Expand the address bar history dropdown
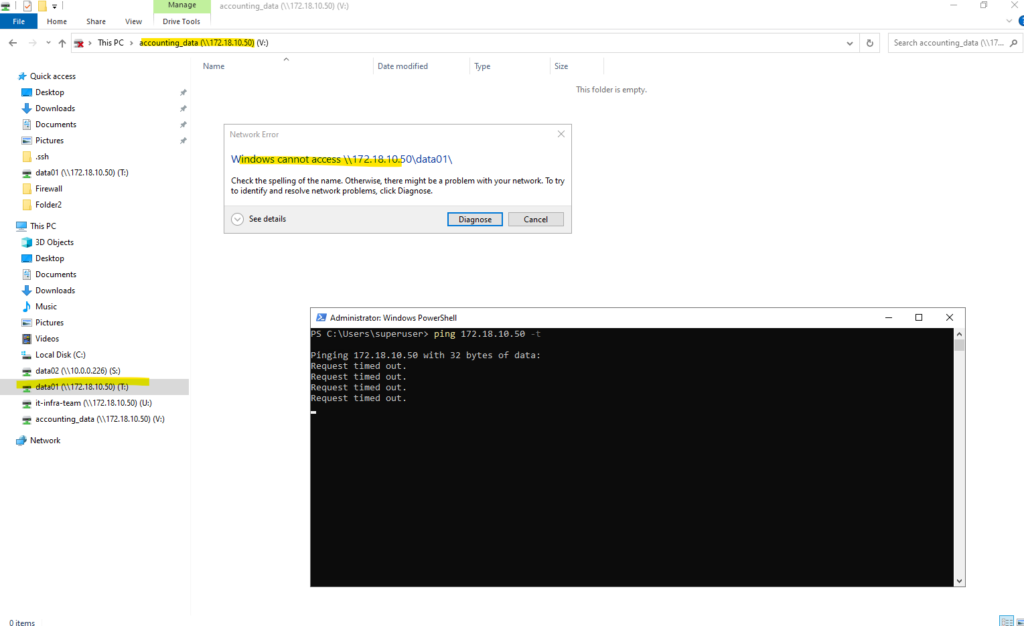The height and width of the screenshot is (626, 1024). click(x=850, y=43)
